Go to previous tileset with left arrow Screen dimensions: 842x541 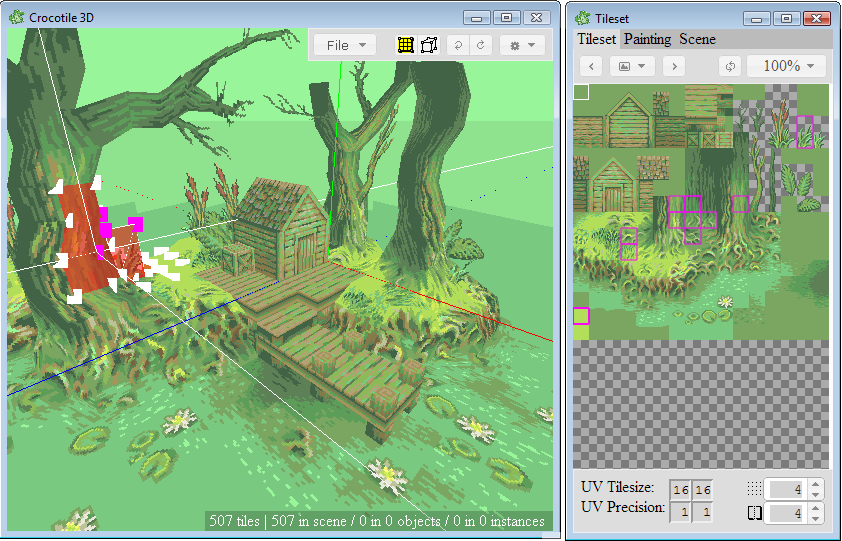click(591, 66)
